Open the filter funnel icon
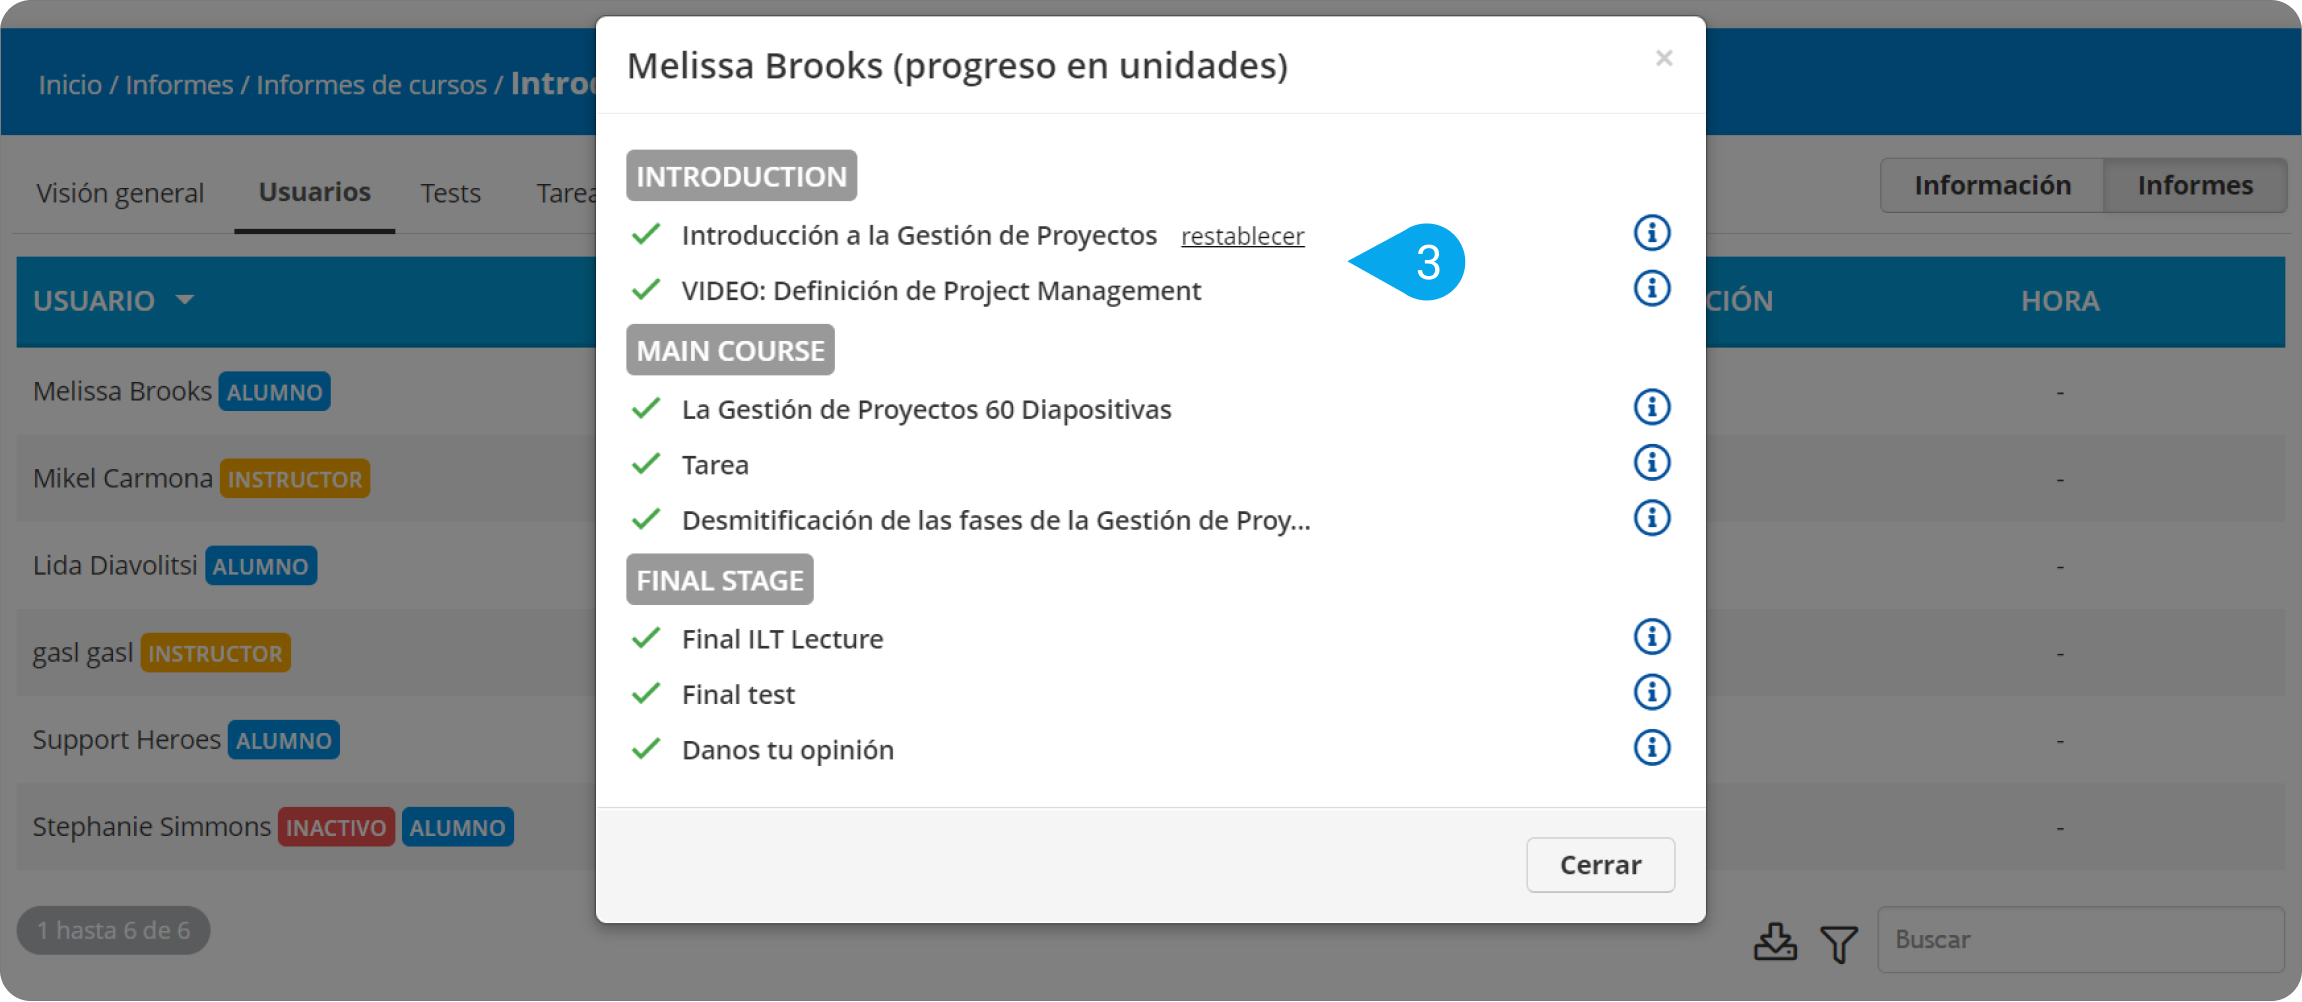Image resolution: width=2302 pixels, height=1002 pixels. [1838, 942]
